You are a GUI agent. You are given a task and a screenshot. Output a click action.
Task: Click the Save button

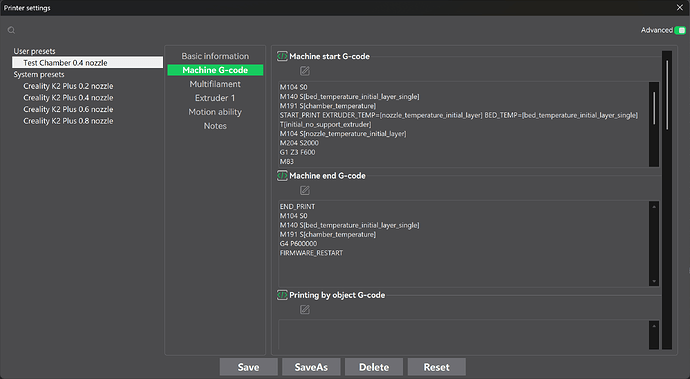(x=249, y=367)
